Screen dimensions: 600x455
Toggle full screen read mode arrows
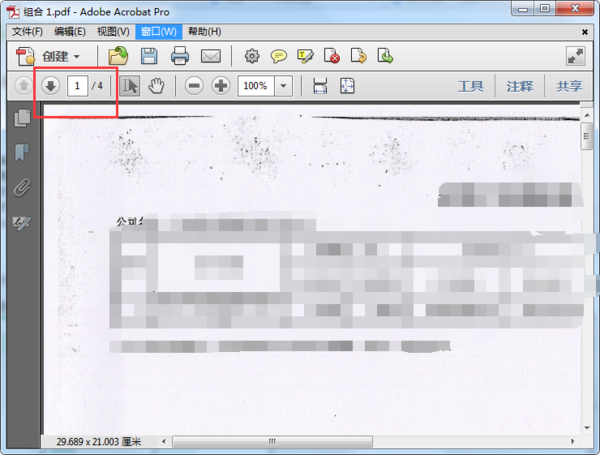click(x=576, y=56)
